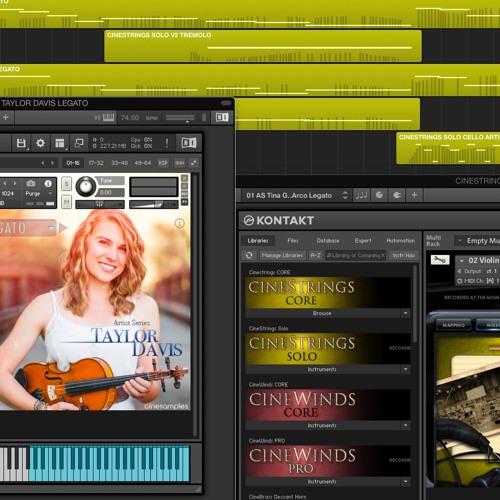Show the keyboard icon beside tempo
500x500 pixels.
point(108,117)
